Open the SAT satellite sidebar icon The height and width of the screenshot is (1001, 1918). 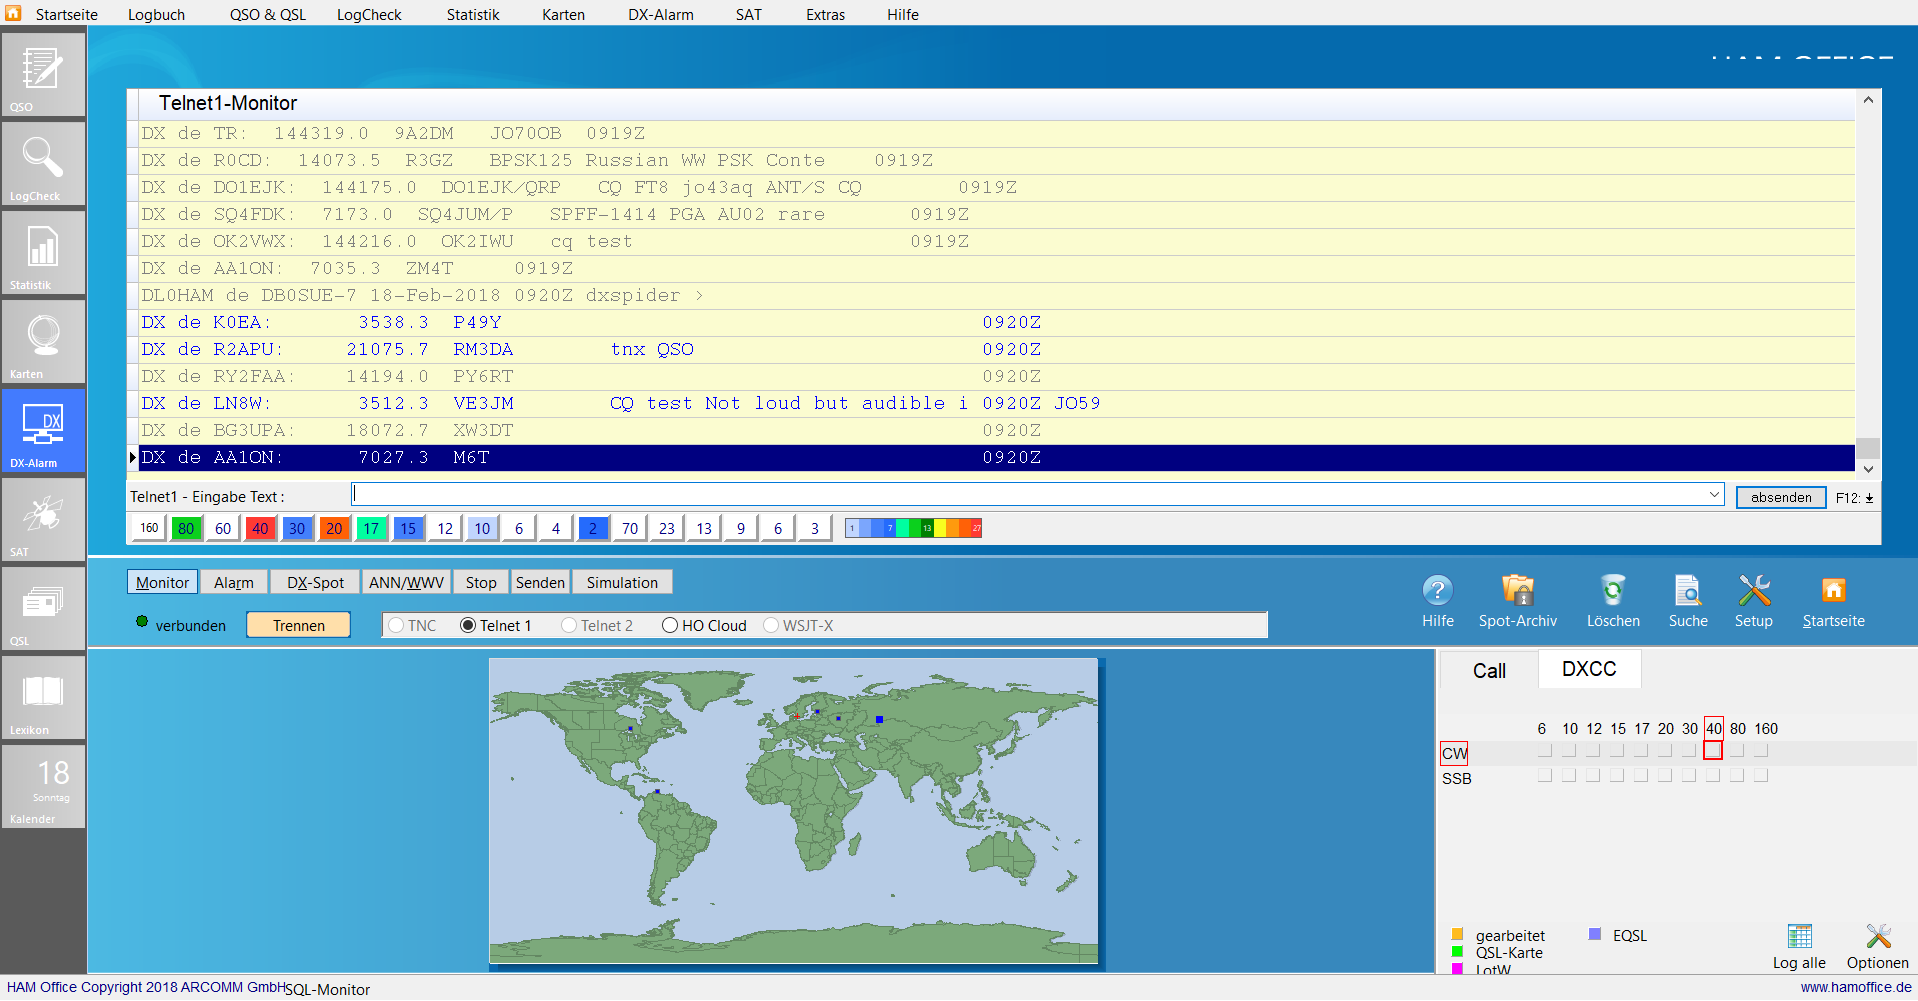(42, 518)
